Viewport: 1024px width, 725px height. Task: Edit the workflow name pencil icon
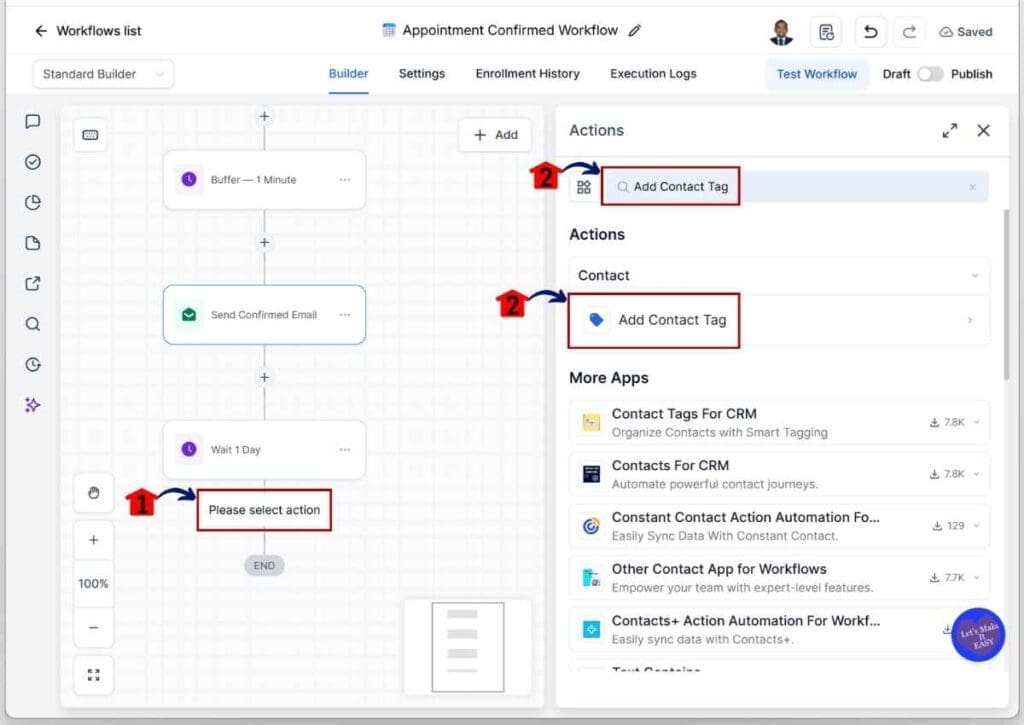634,31
